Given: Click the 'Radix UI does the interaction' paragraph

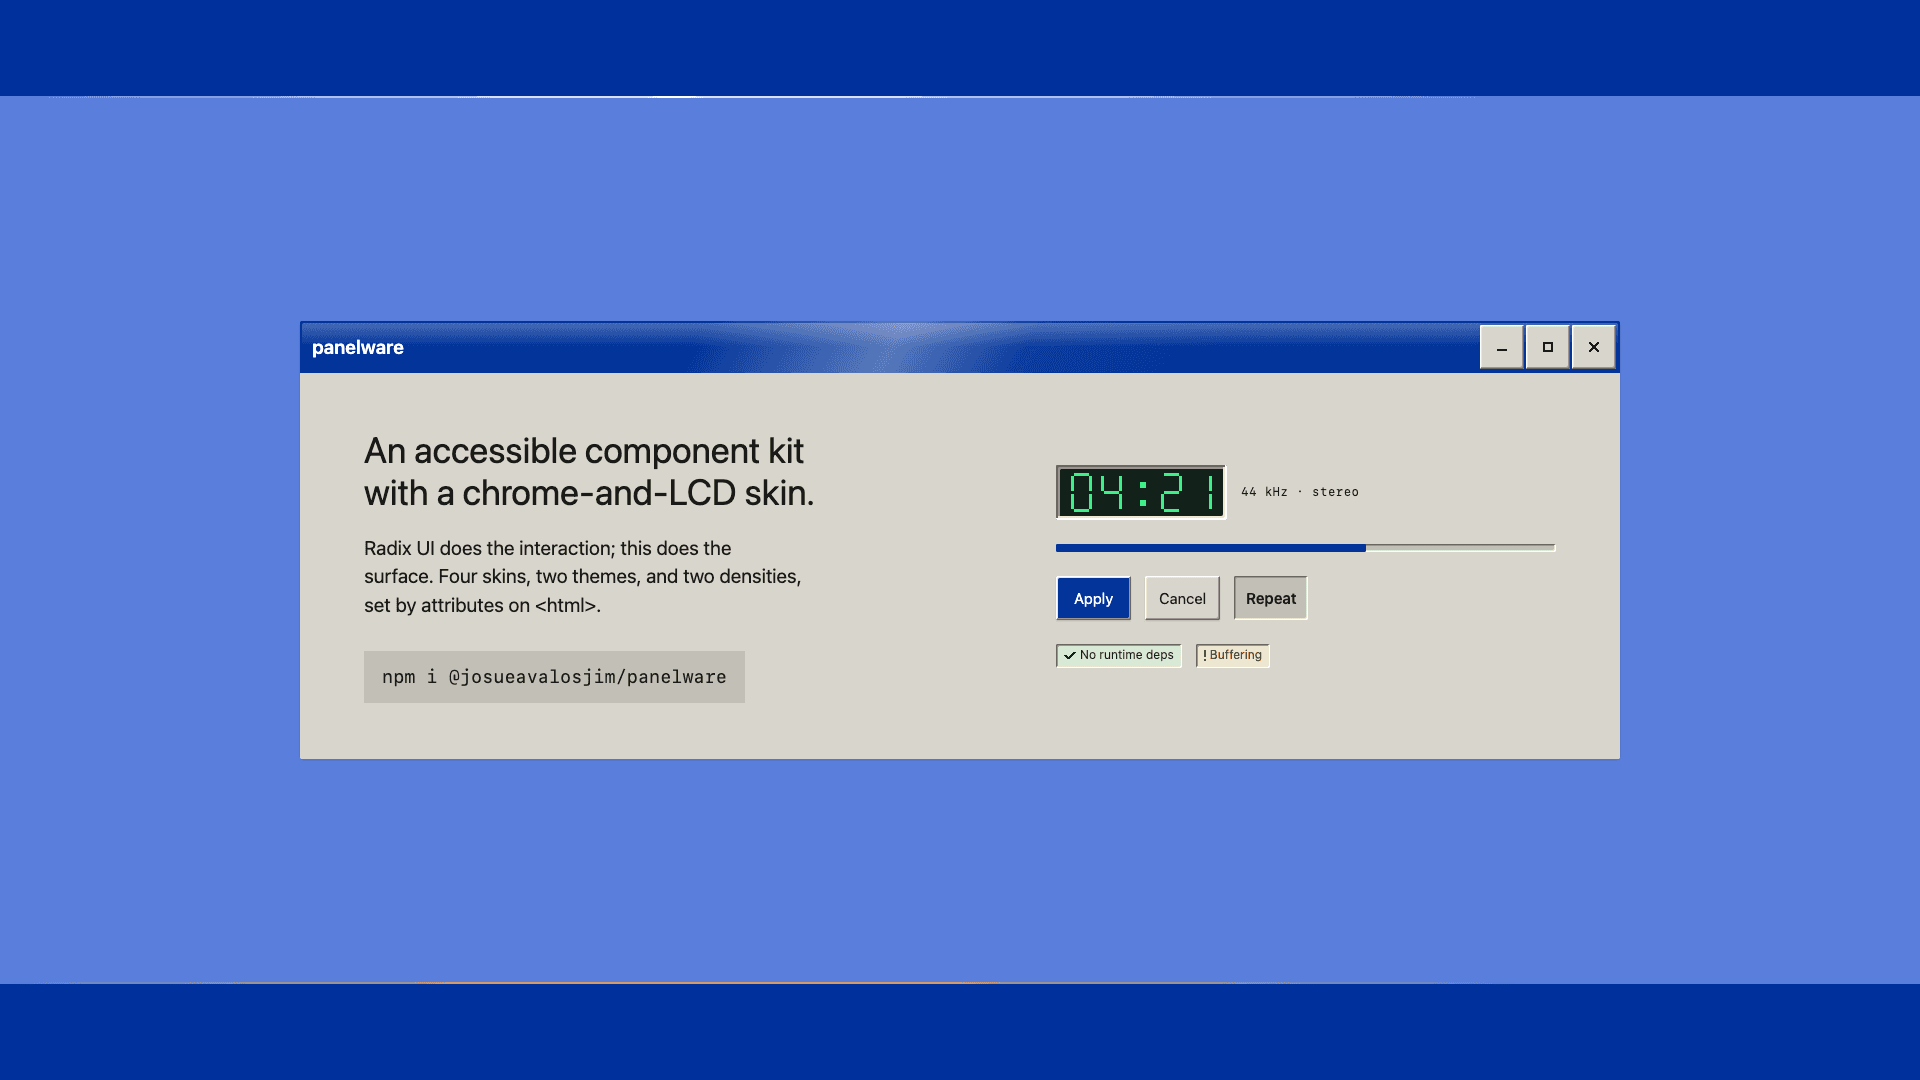Looking at the screenshot, I should click(x=583, y=577).
